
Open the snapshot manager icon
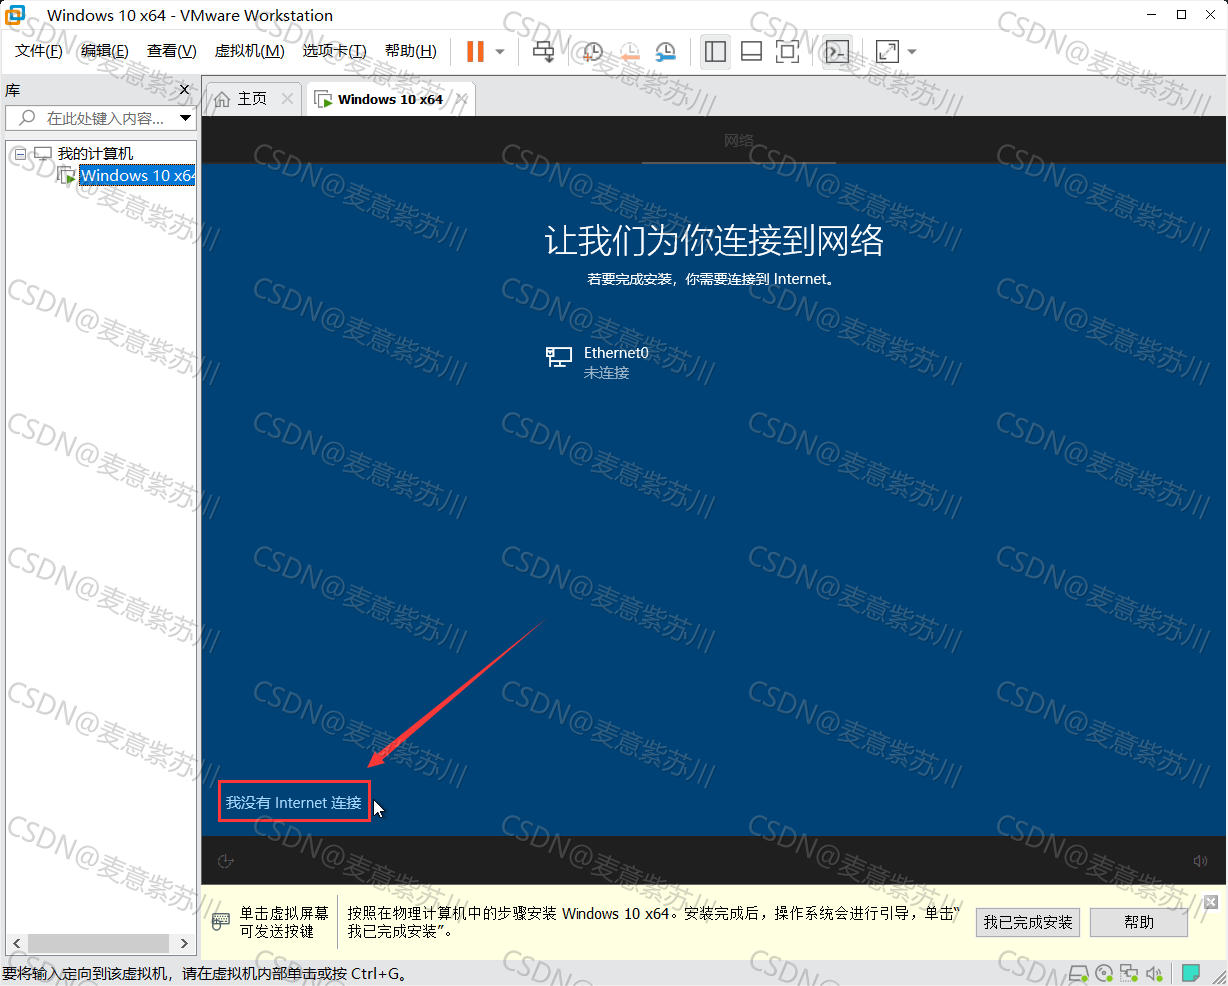point(665,51)
